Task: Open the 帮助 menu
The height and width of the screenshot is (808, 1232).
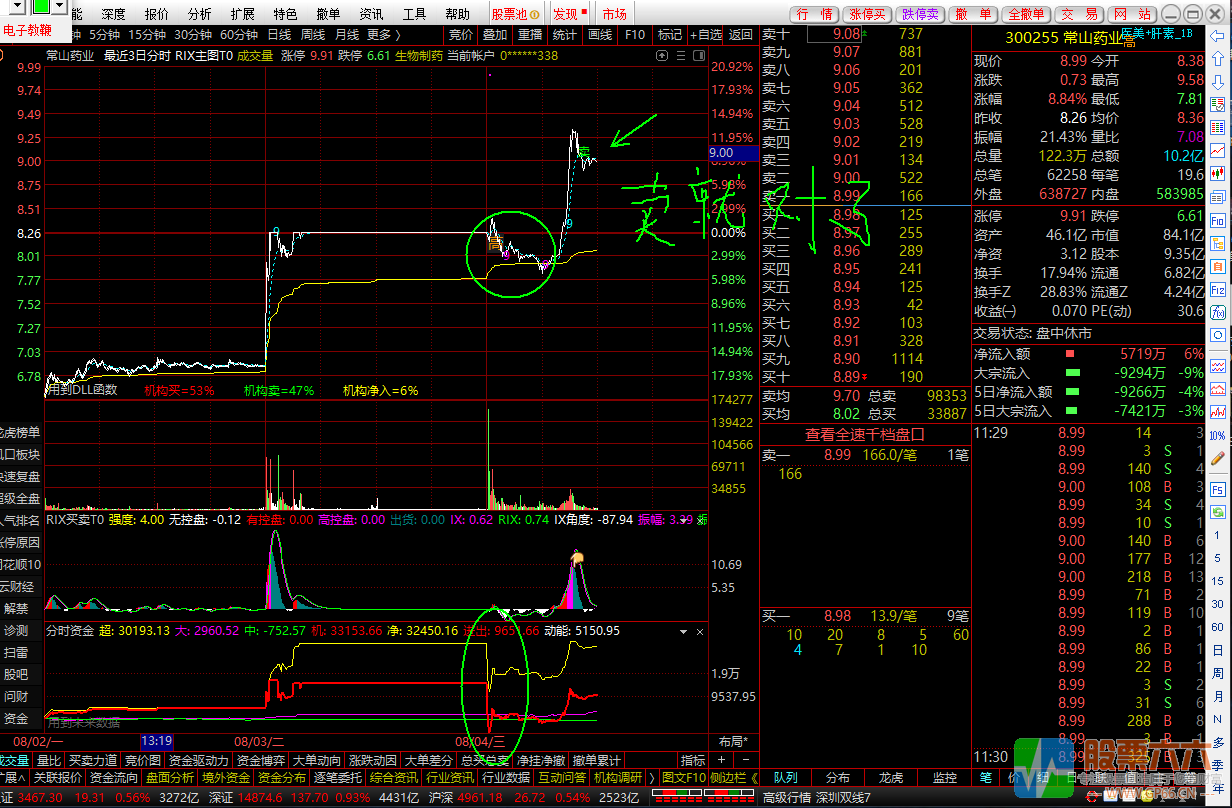Action: point(457,14)
